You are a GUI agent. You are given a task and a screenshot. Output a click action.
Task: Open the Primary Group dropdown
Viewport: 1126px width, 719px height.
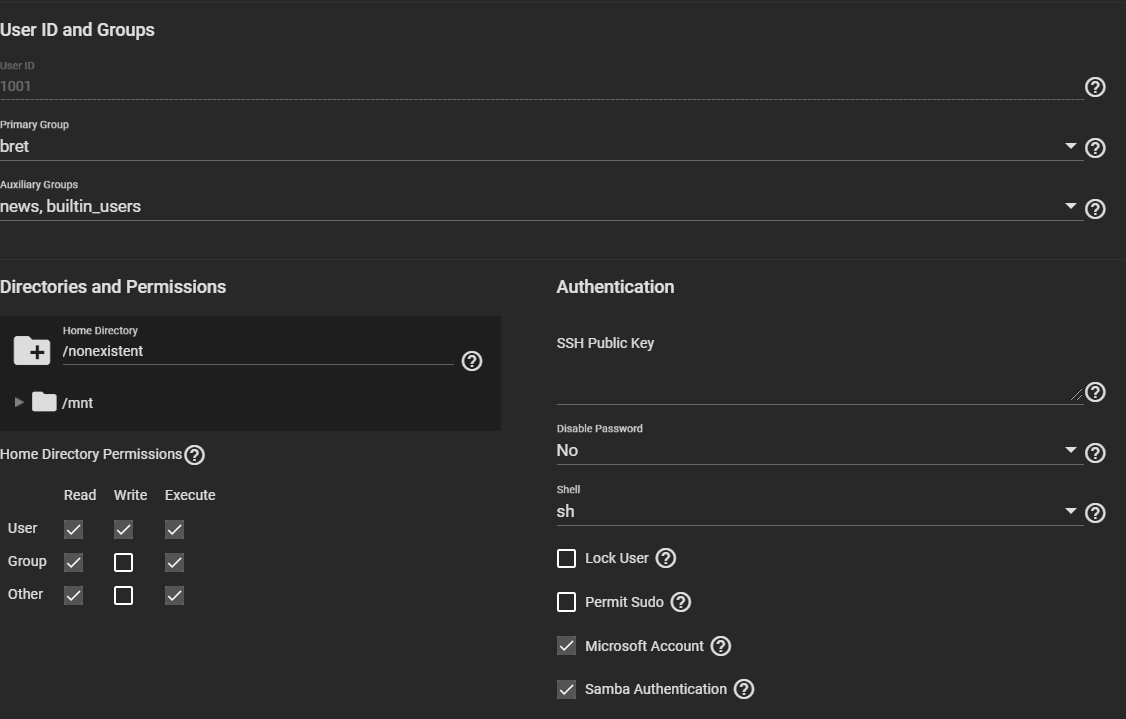pos(540,147)
